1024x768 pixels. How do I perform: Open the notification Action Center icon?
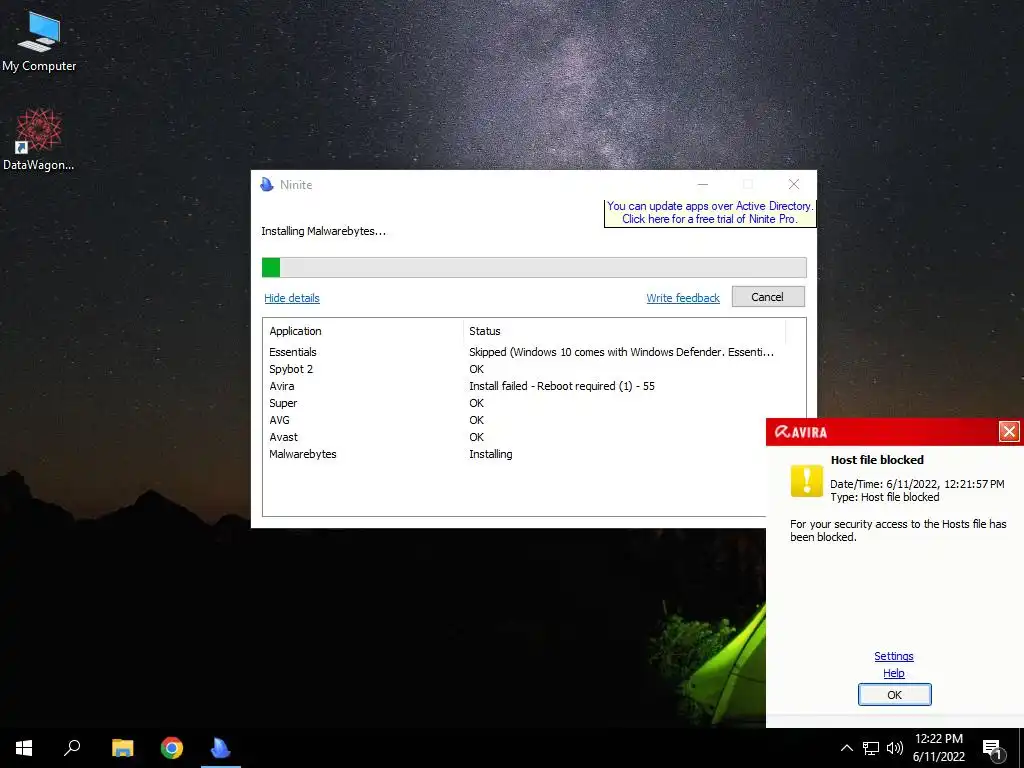pos(993,749)
